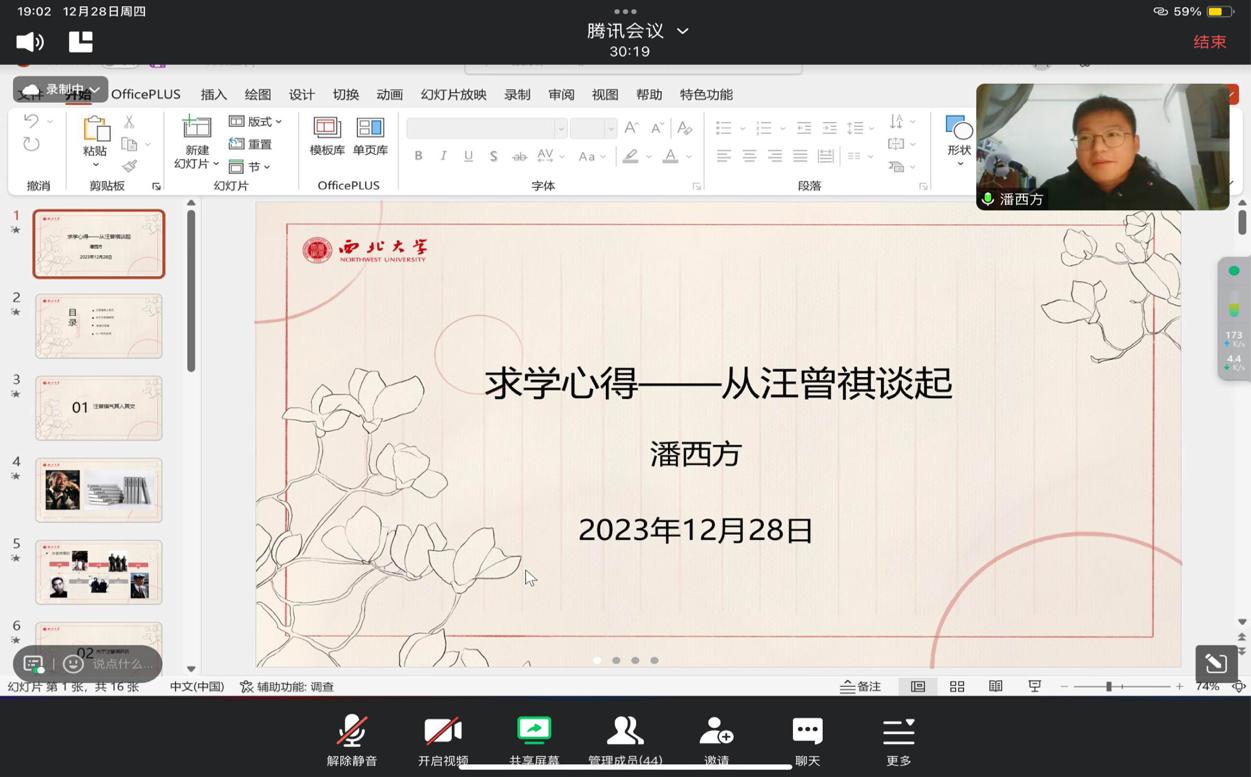Open the Chat (聊天) icon
The width and height of the screenshot is (1251, 777).
[807, 731]
